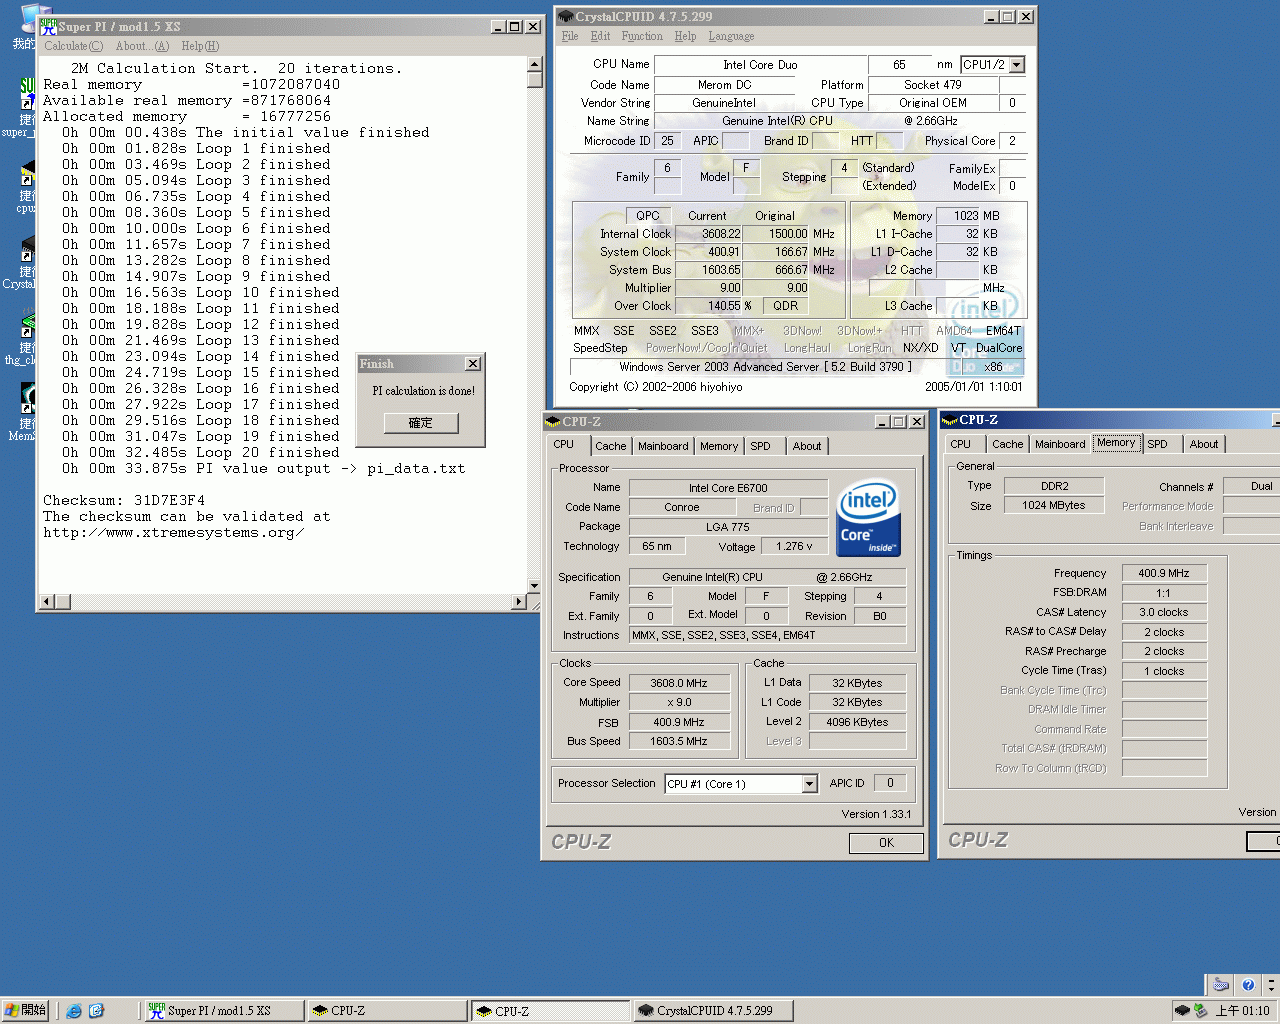Switch to Cache tab in CPU-Z Memory window
This screenshot has width=1280, height=1024.
coord(1008,444)
